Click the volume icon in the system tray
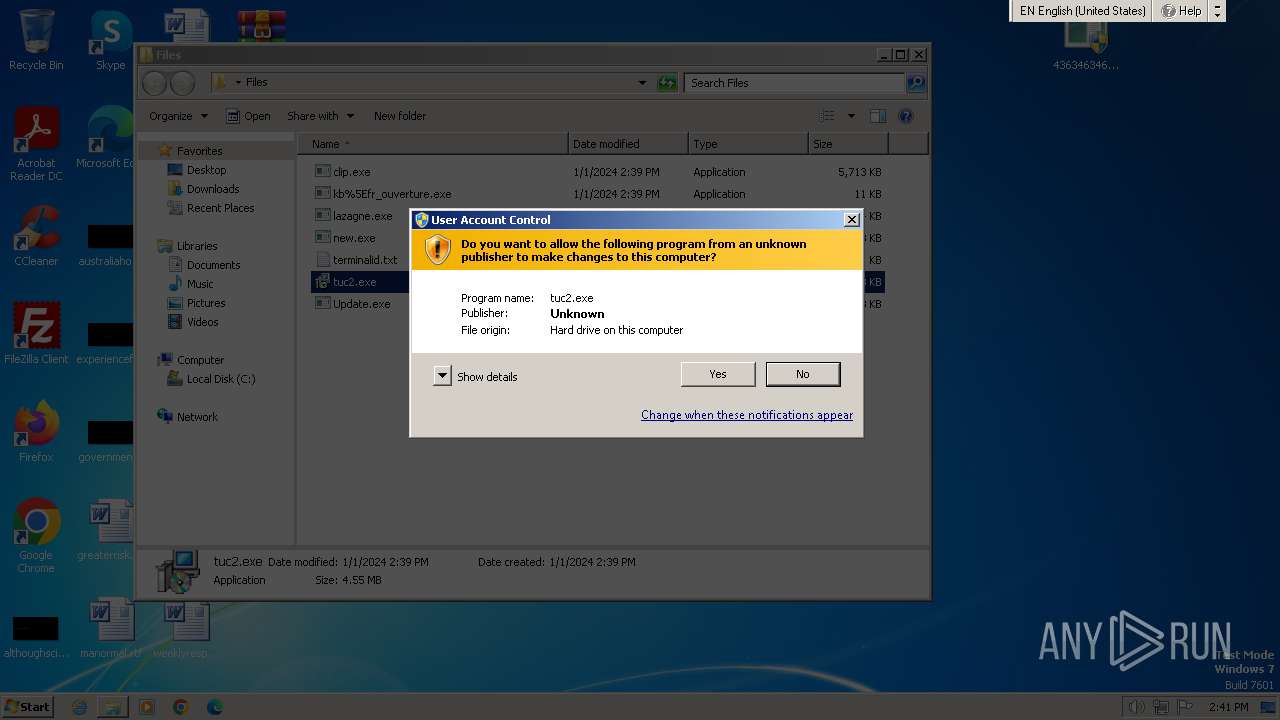Screen dimensions: 1280x720 [x=1136, y=707]
